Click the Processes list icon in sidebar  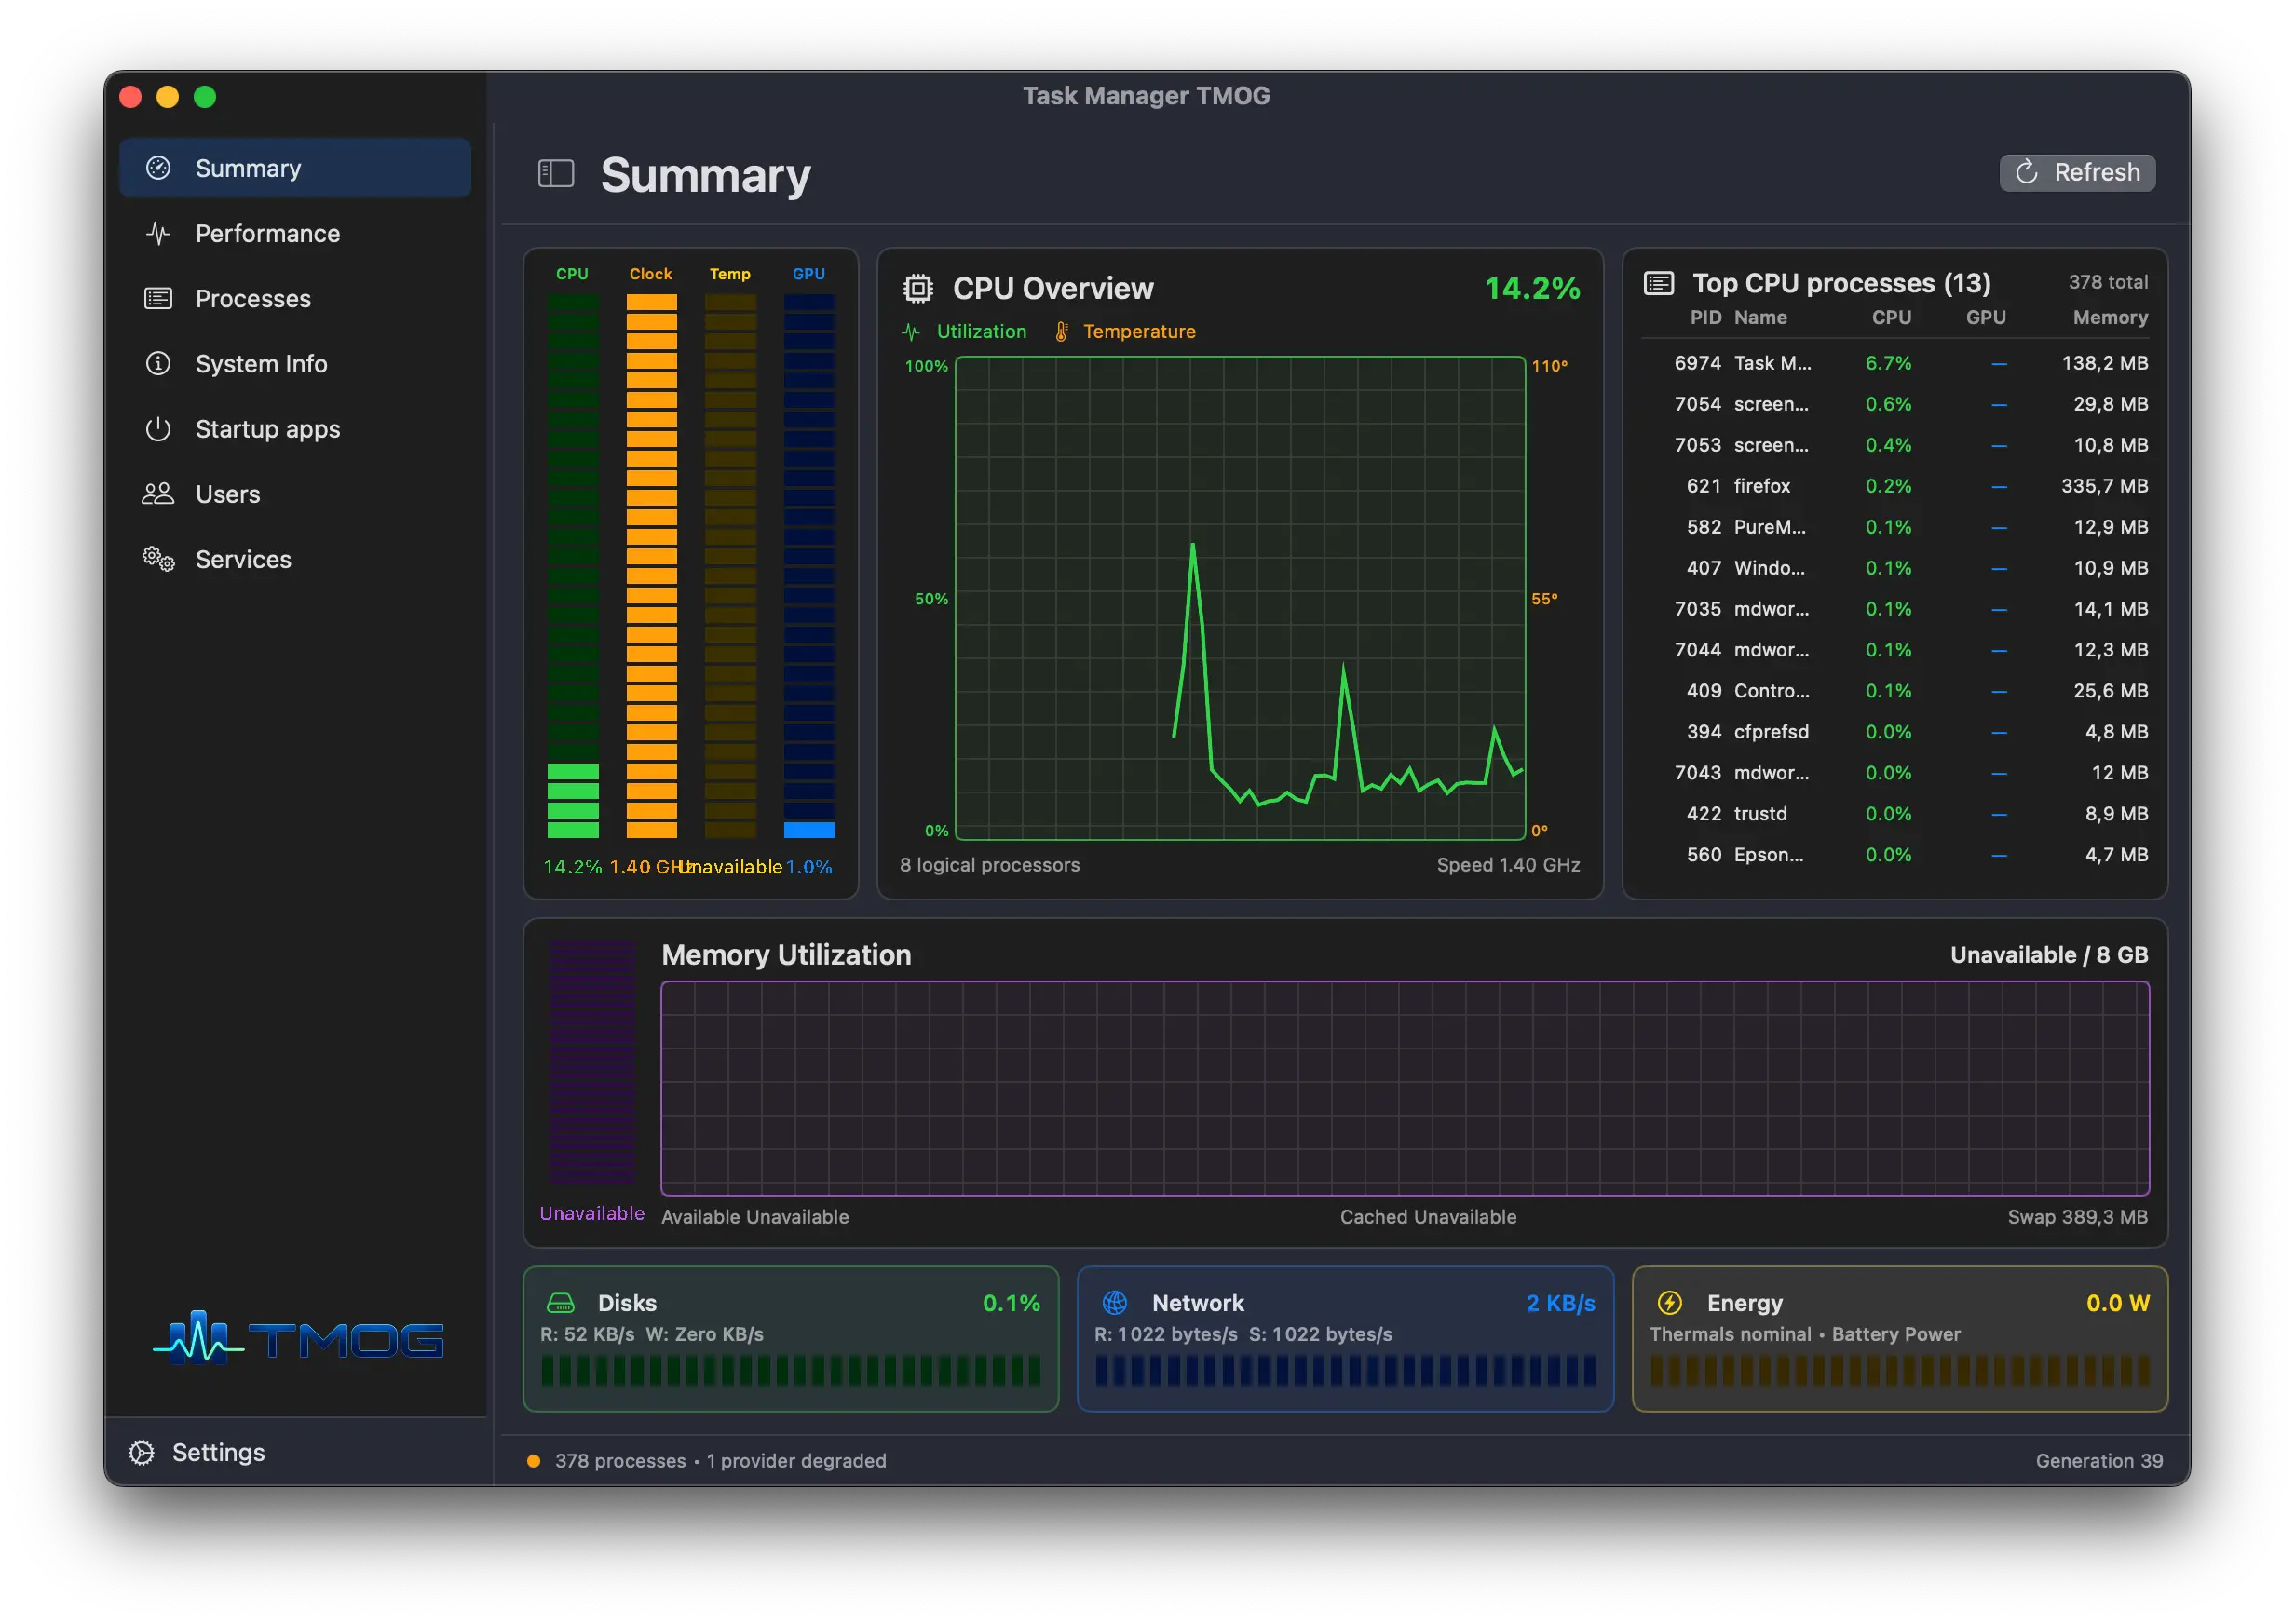tap(158, 298)
